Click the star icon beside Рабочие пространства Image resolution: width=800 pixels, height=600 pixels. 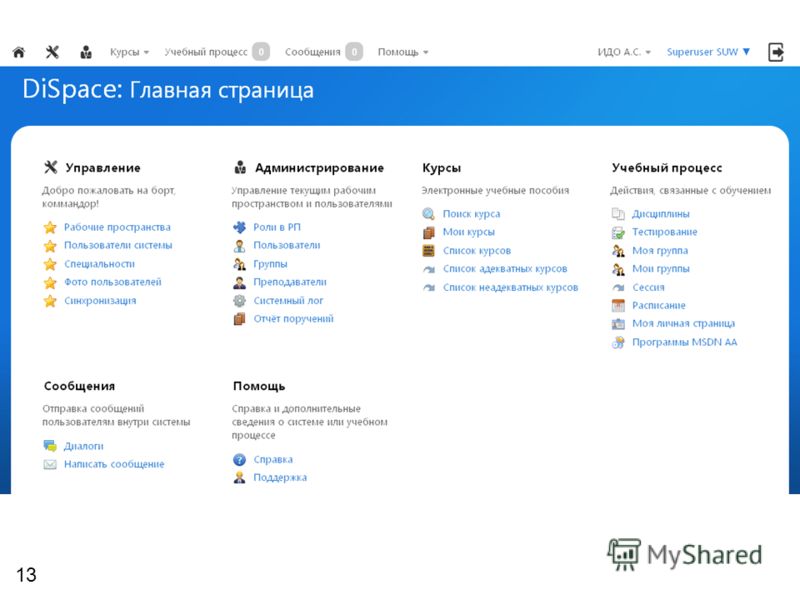point(50,227)
